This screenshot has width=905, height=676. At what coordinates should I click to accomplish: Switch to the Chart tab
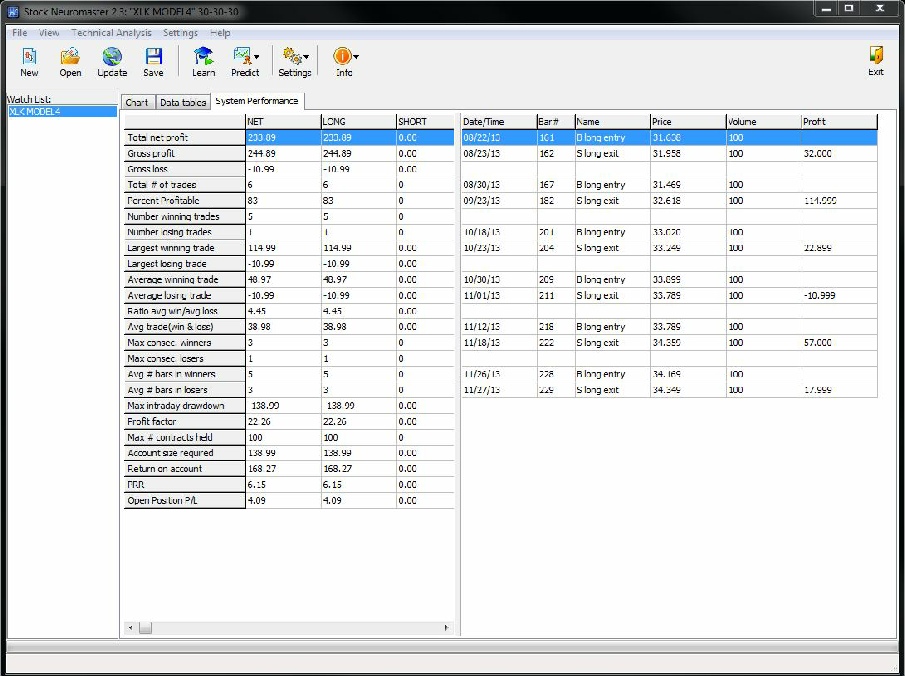(x=137, y=102)
